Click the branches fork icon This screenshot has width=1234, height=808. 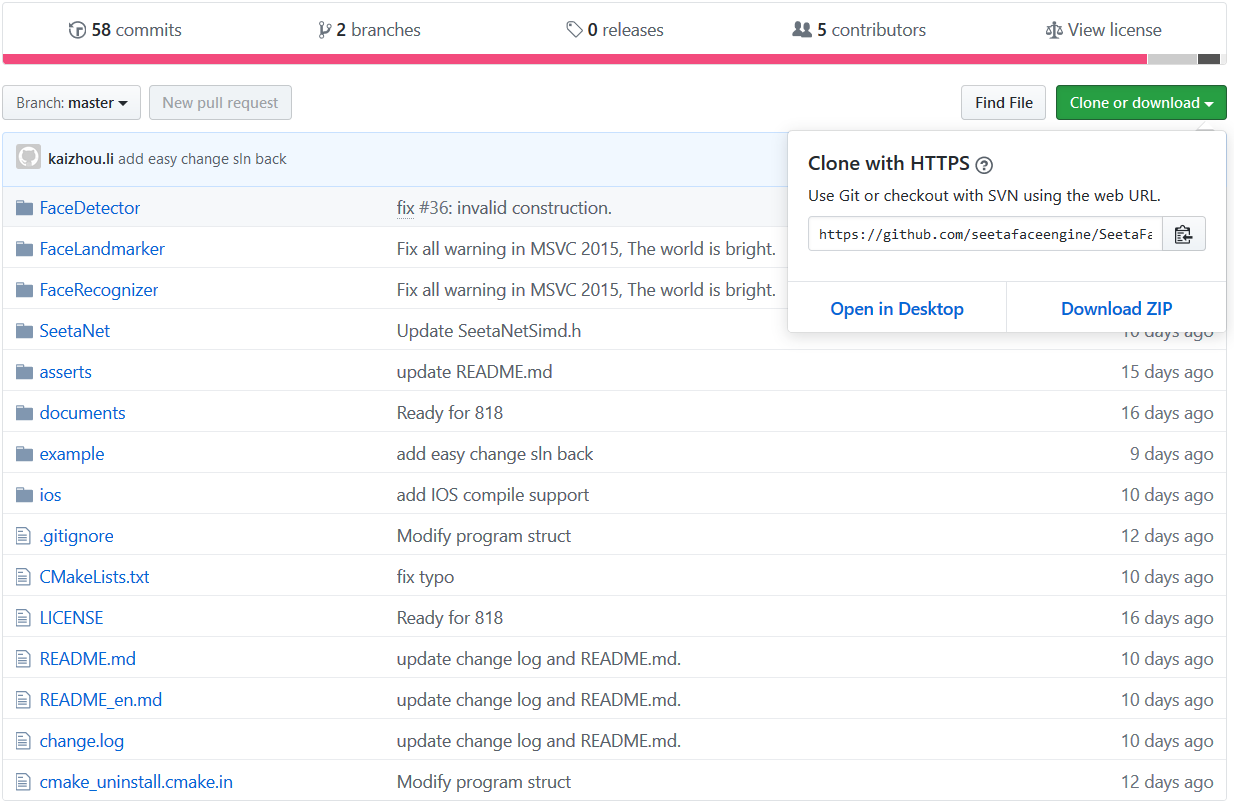[325, 29]
